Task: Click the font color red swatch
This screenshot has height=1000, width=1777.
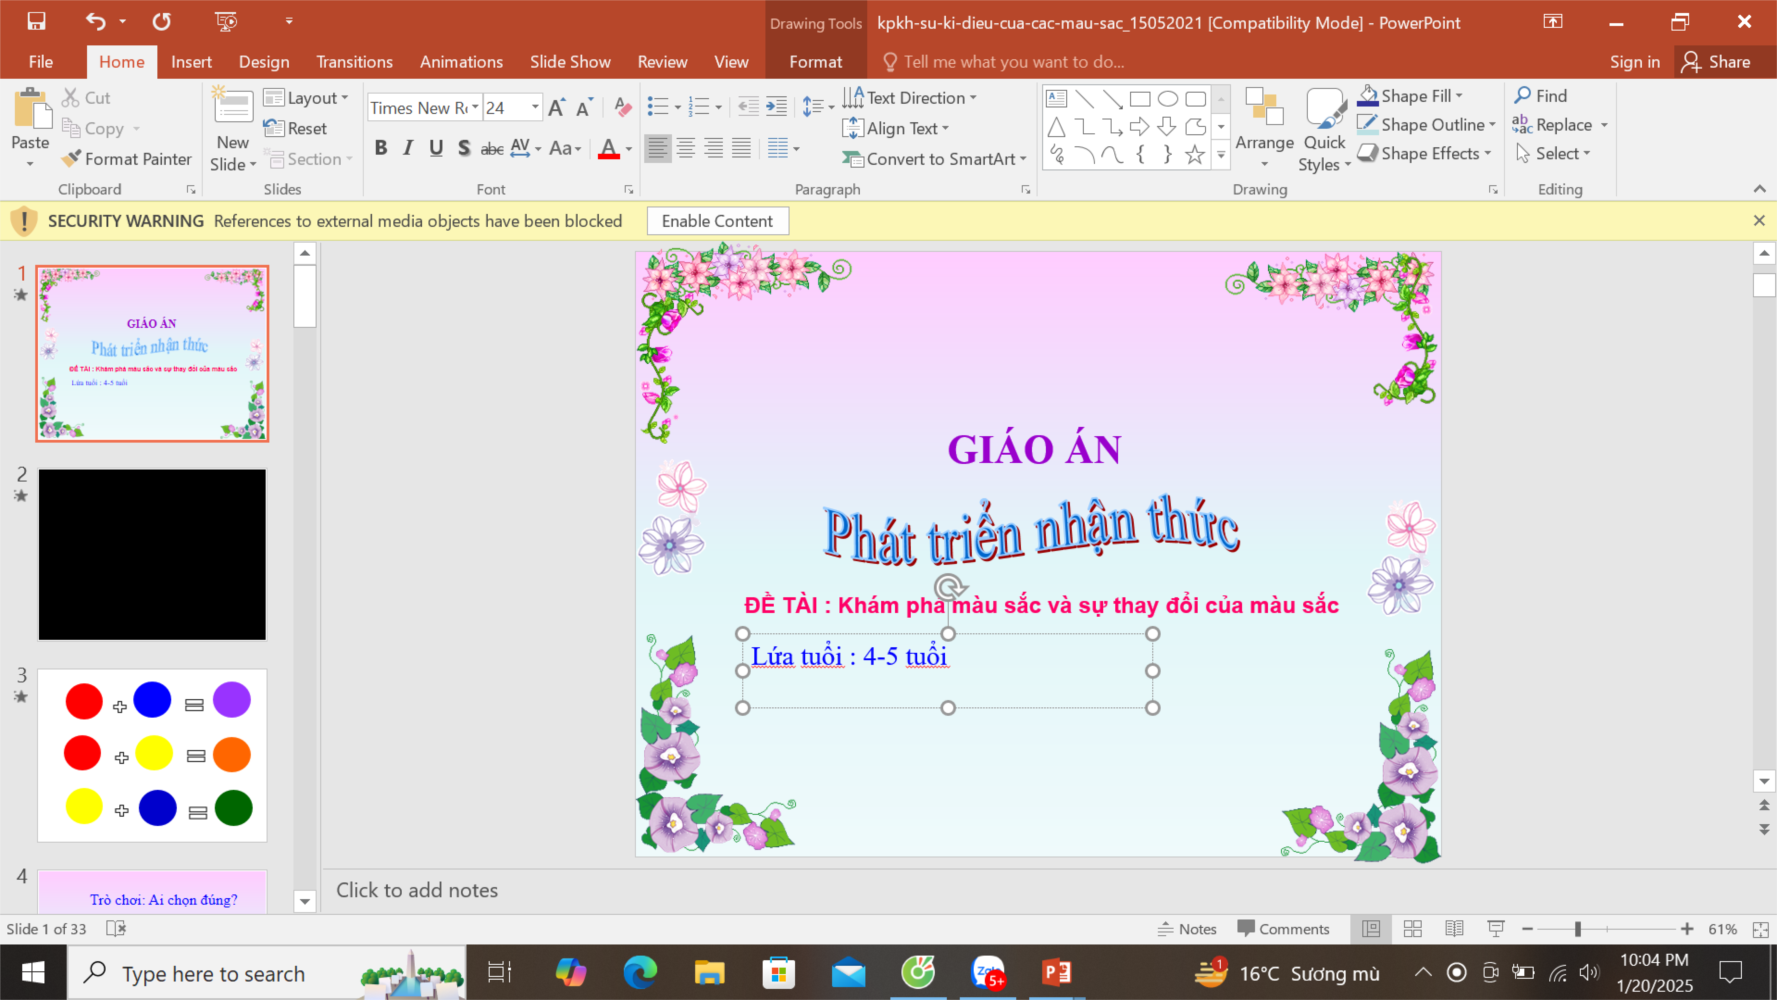Action: click(608, 149)
